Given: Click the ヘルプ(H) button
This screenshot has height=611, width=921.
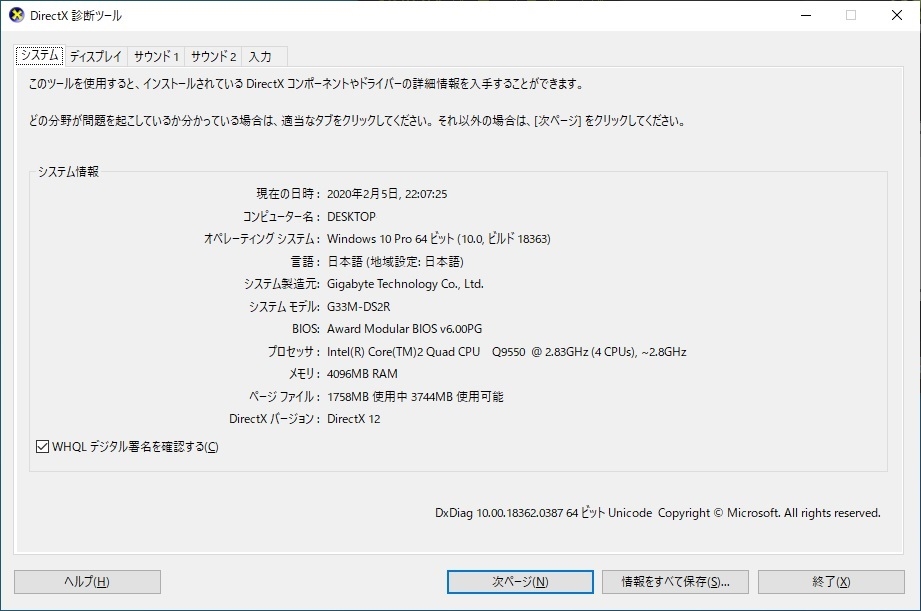Looking at the screenshot, I should 87,582.
